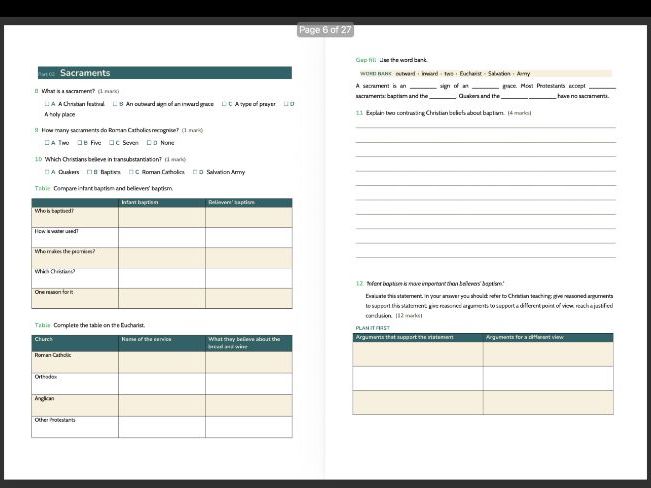
Task: Click the 'Sacraments' section heading
Action: 85,73
